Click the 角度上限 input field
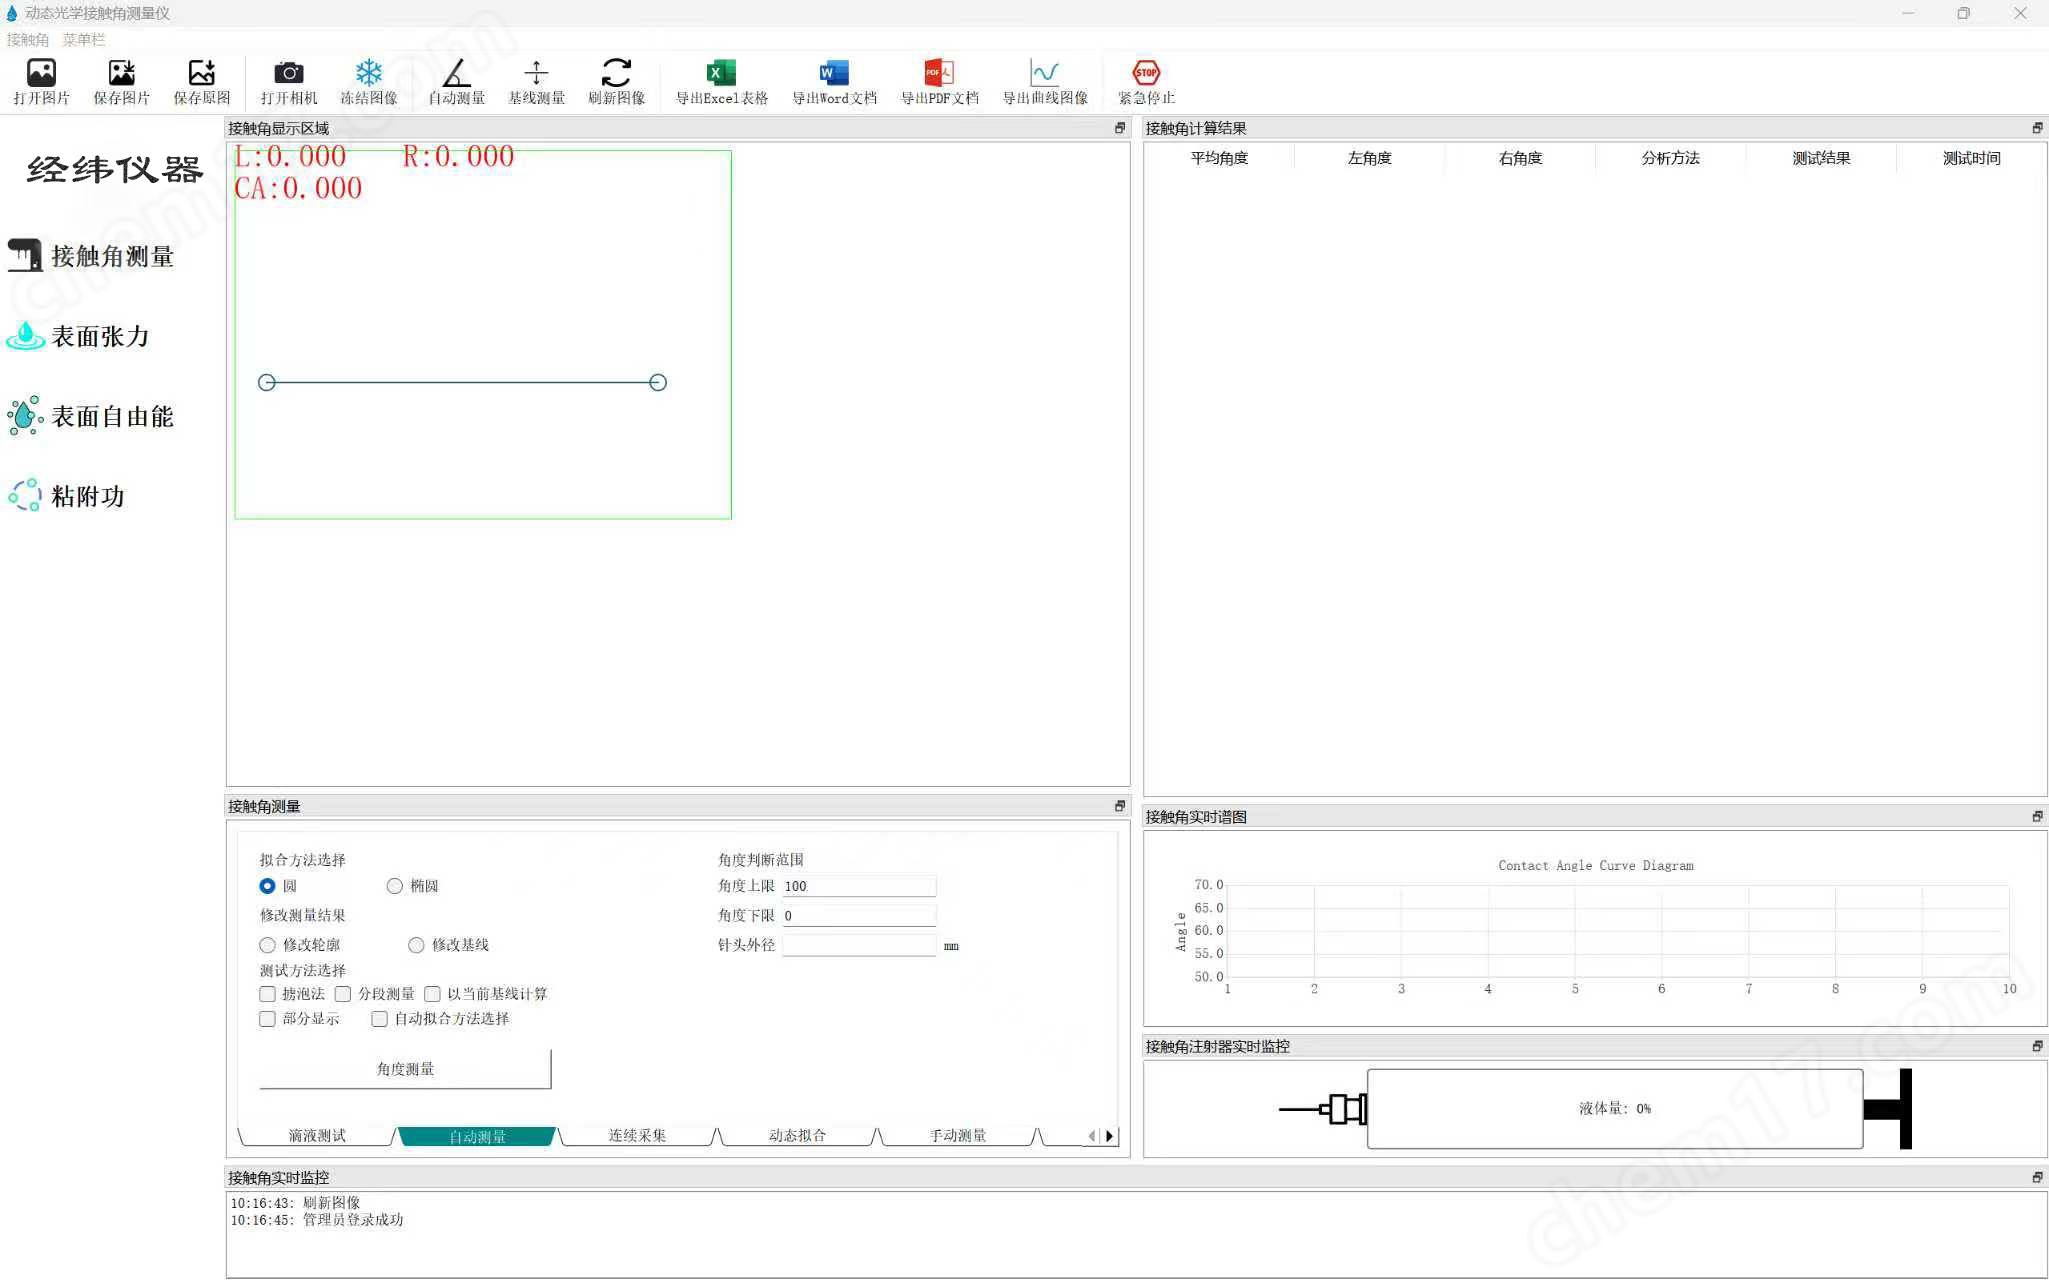Image resolution: width=2049 pixels, height=1280 pixels. coord(858,886)
